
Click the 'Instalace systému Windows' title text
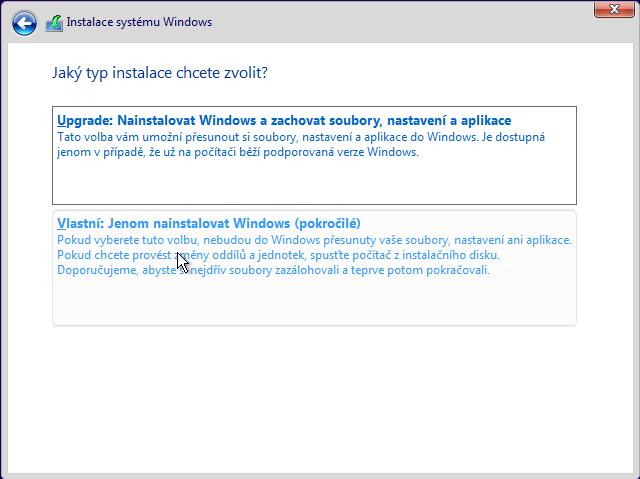[139, 22]
